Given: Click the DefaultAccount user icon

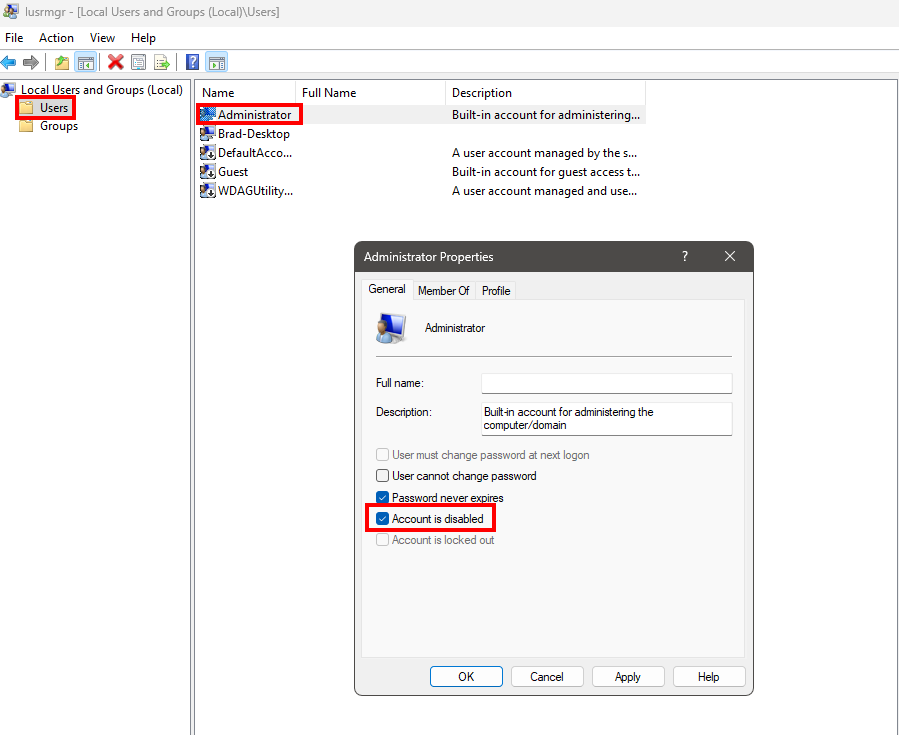Looking at the screenshot, I should (x=208, y=153).
